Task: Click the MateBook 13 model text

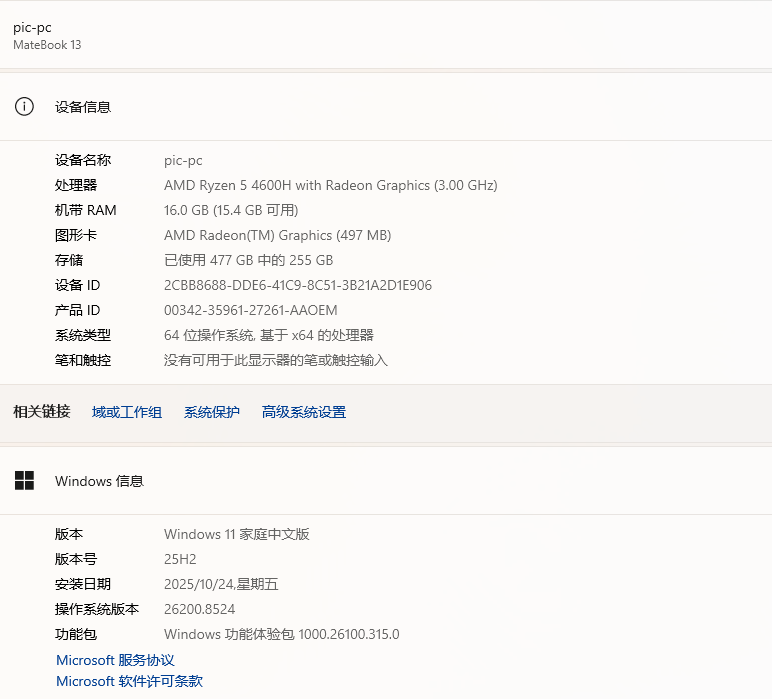Action: 47,45
